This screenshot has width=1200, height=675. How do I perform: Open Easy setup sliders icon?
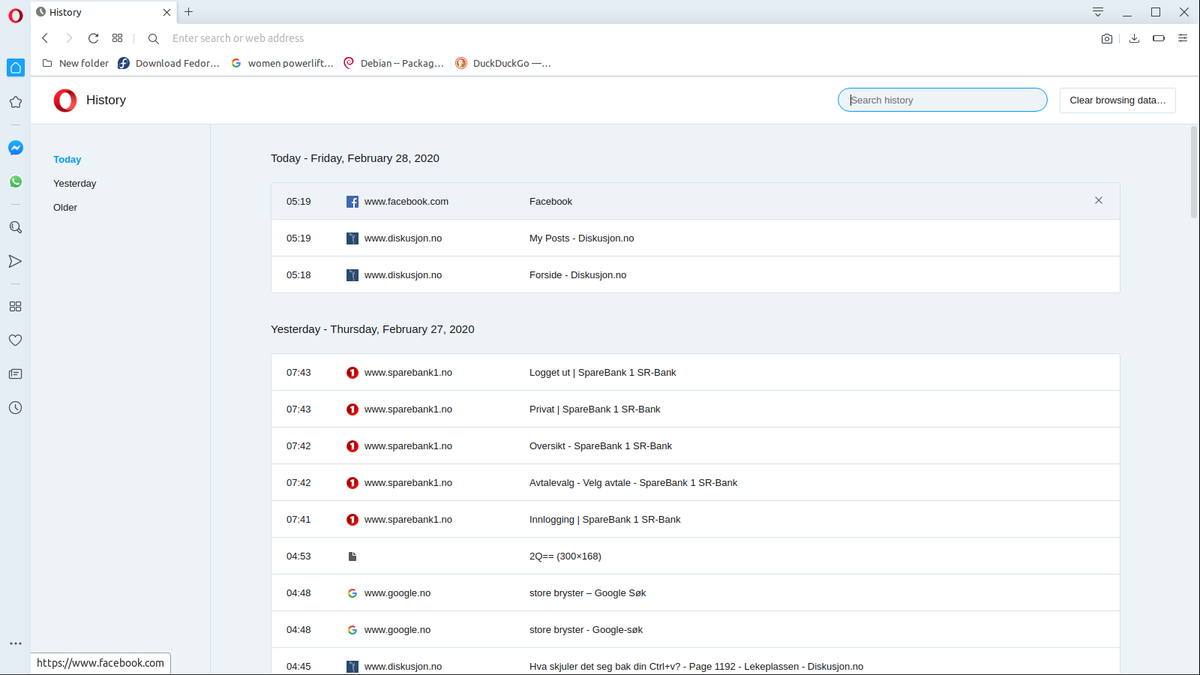(x=1184, y=38)
